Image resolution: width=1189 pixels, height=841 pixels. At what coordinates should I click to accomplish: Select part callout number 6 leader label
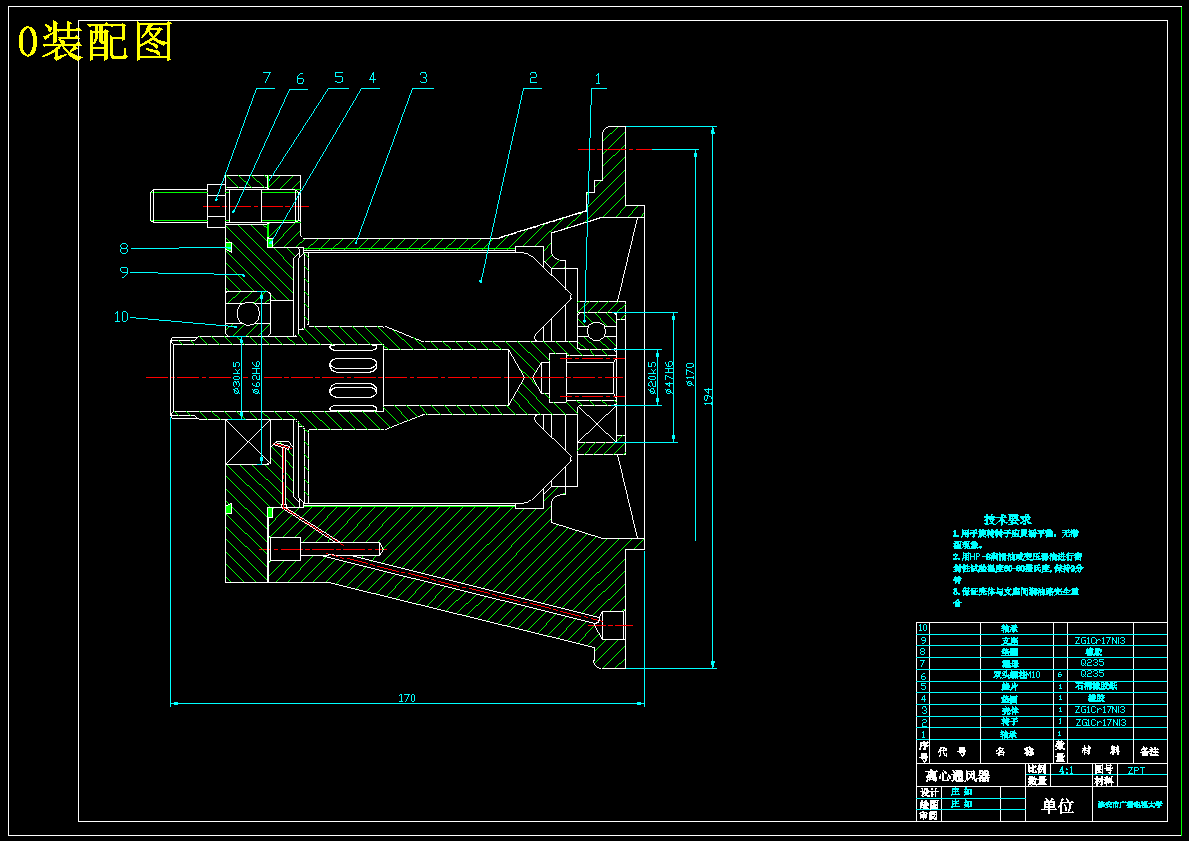point(300,79)
